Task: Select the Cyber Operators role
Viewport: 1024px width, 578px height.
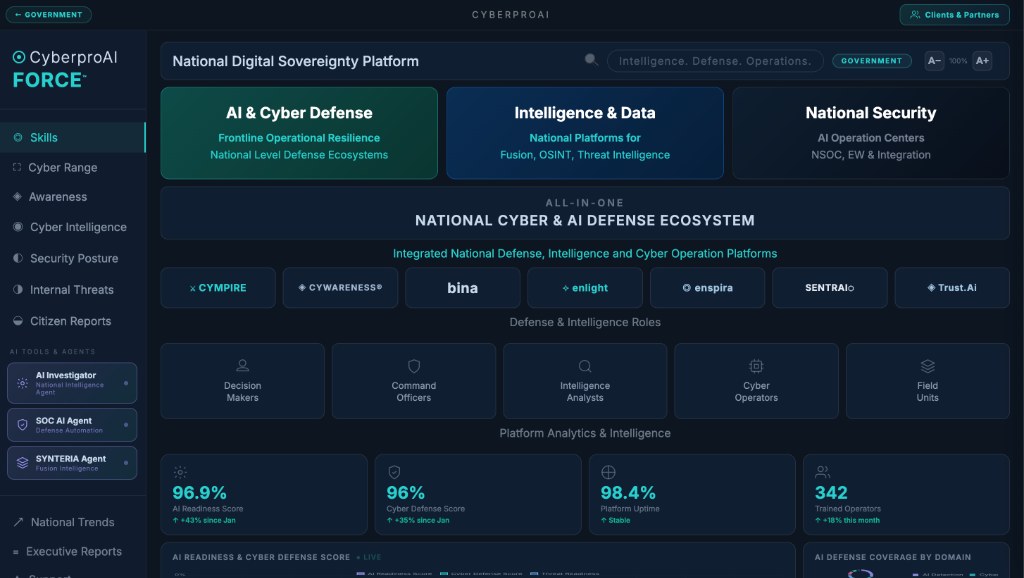Action: (756, 381)
